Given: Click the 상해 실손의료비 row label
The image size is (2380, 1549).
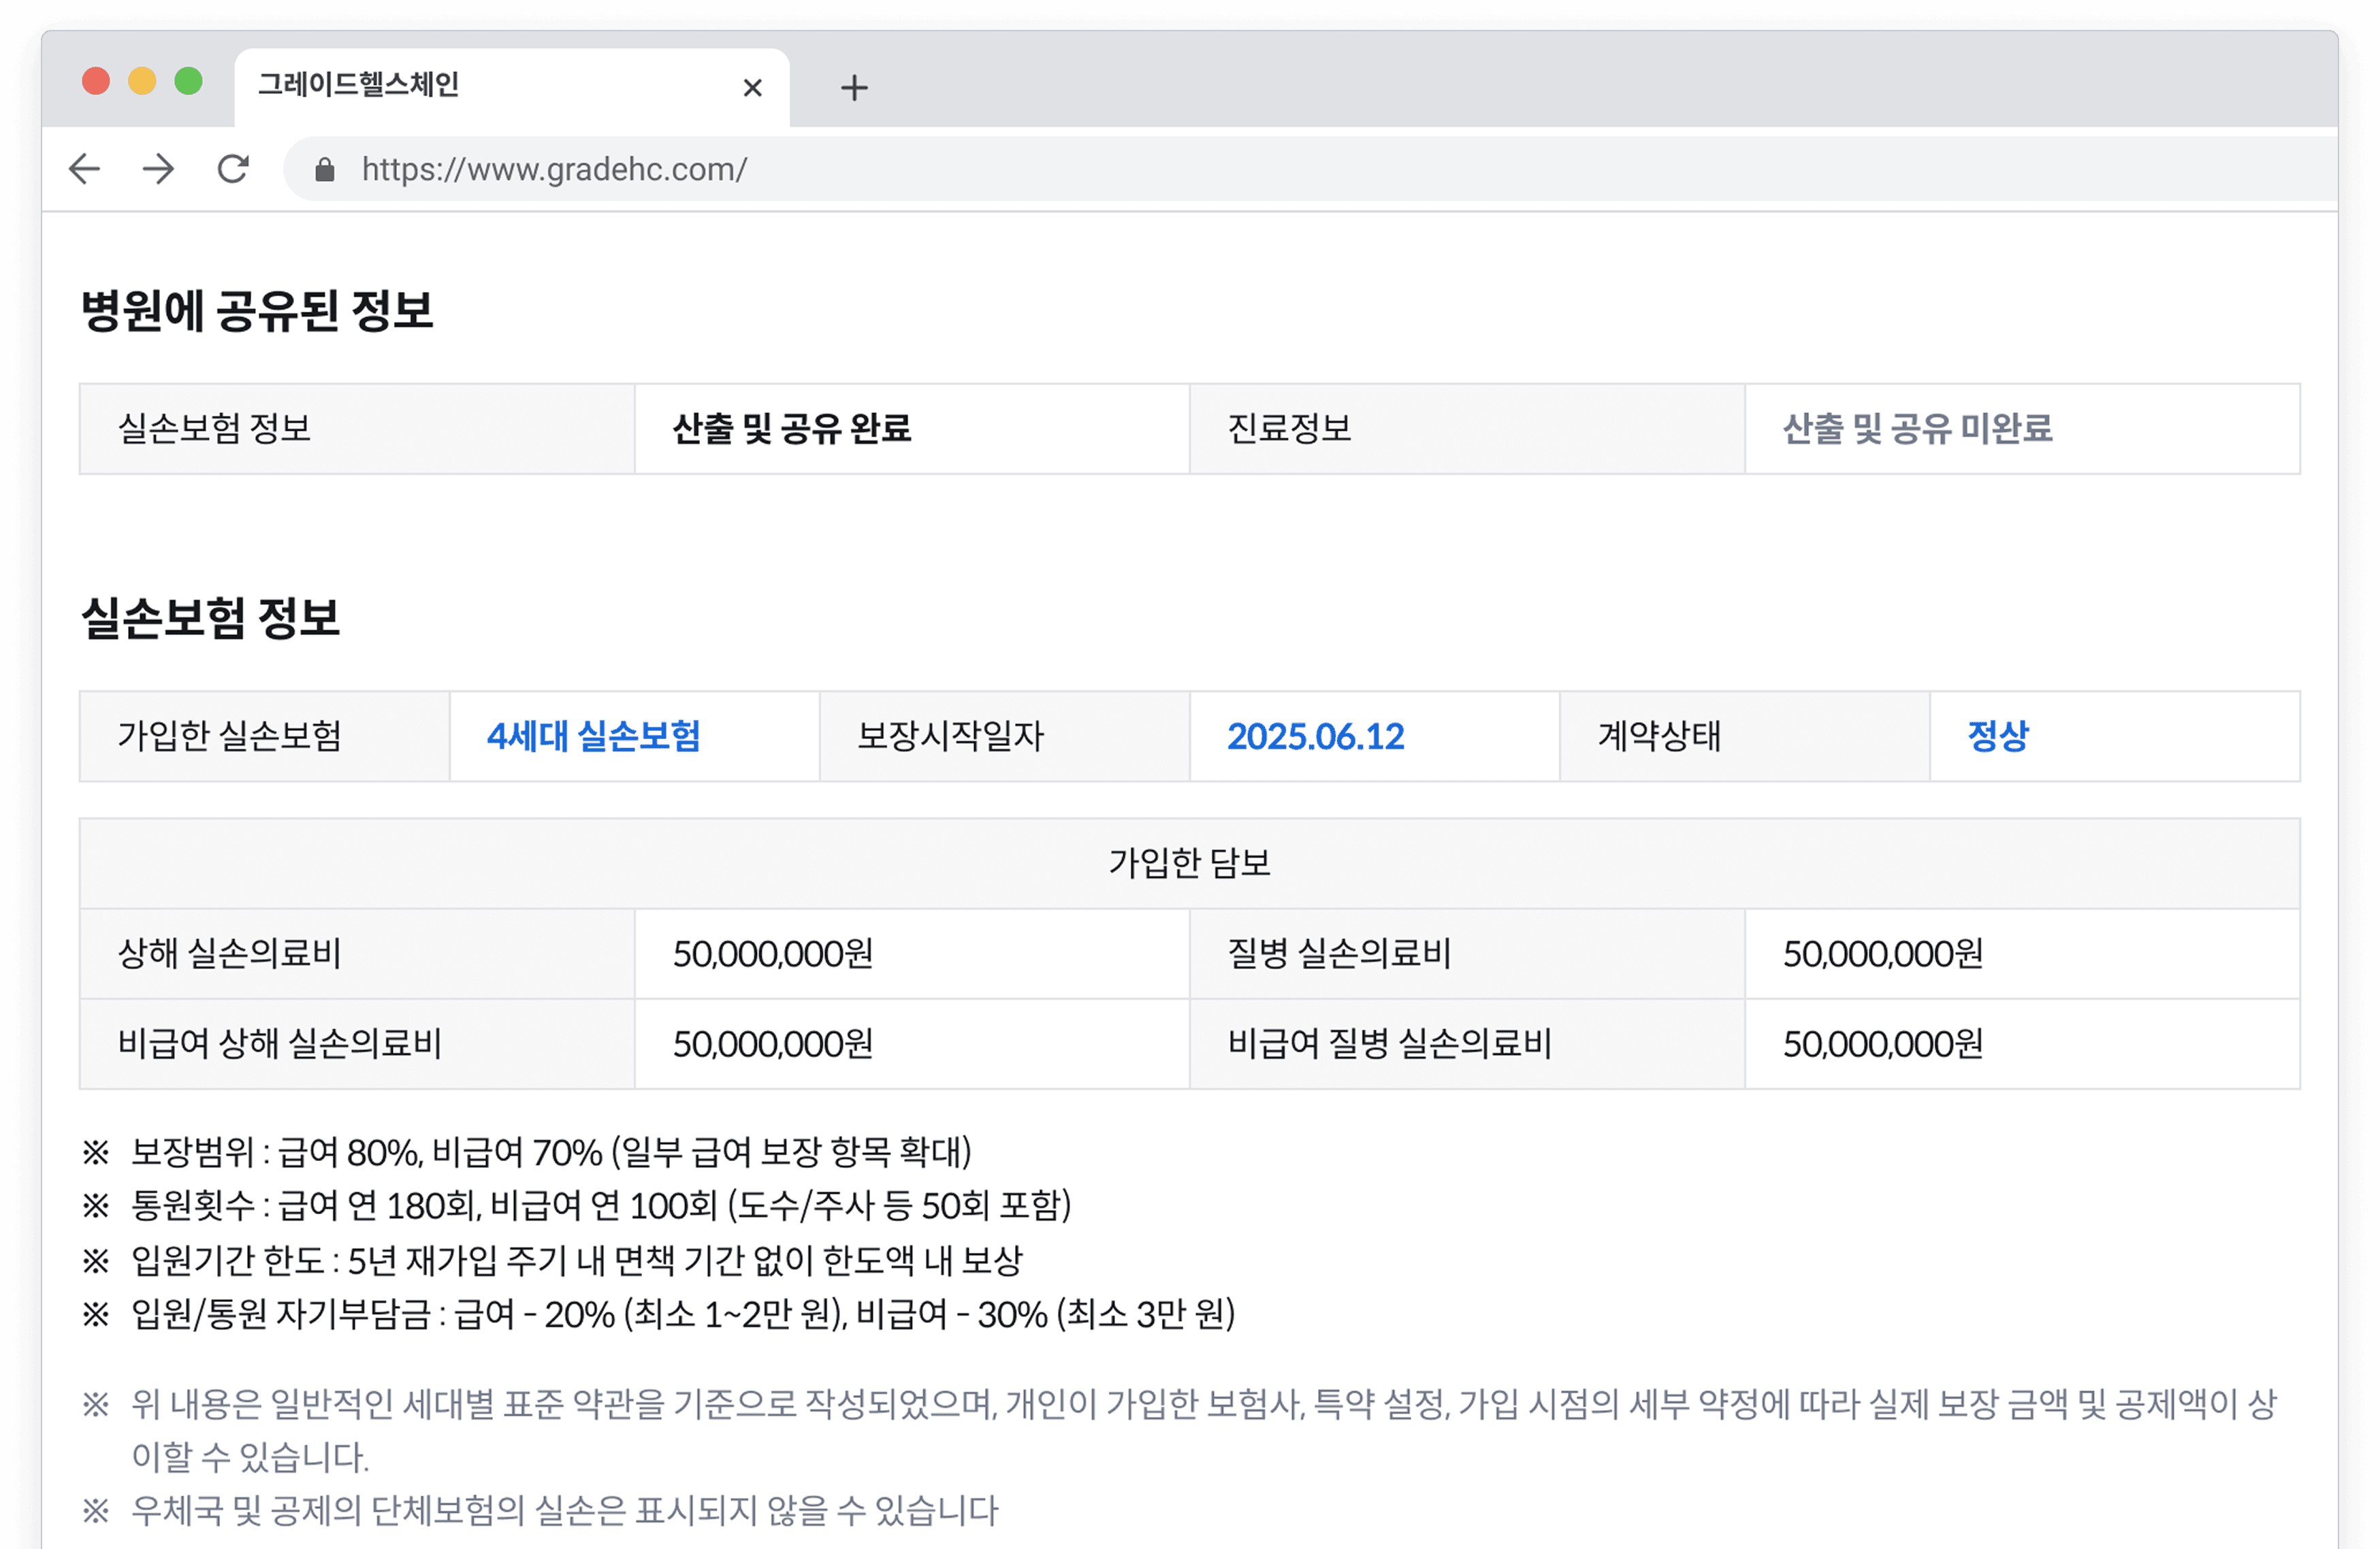Looking at the screenshot, I should point(230,953).
